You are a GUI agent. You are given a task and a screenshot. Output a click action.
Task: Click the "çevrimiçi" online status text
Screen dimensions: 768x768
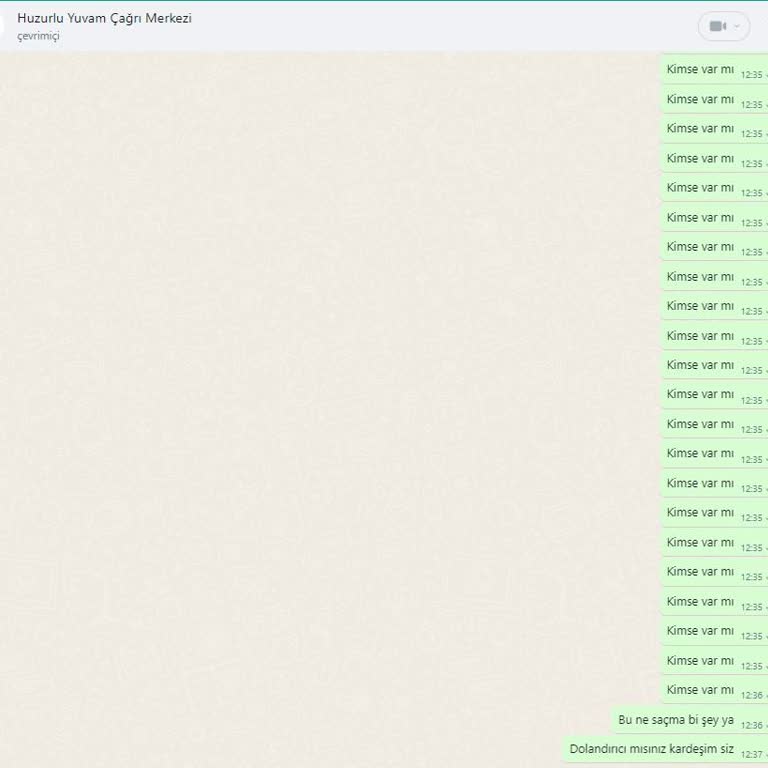pyautogui.click(x=38, y=36)
